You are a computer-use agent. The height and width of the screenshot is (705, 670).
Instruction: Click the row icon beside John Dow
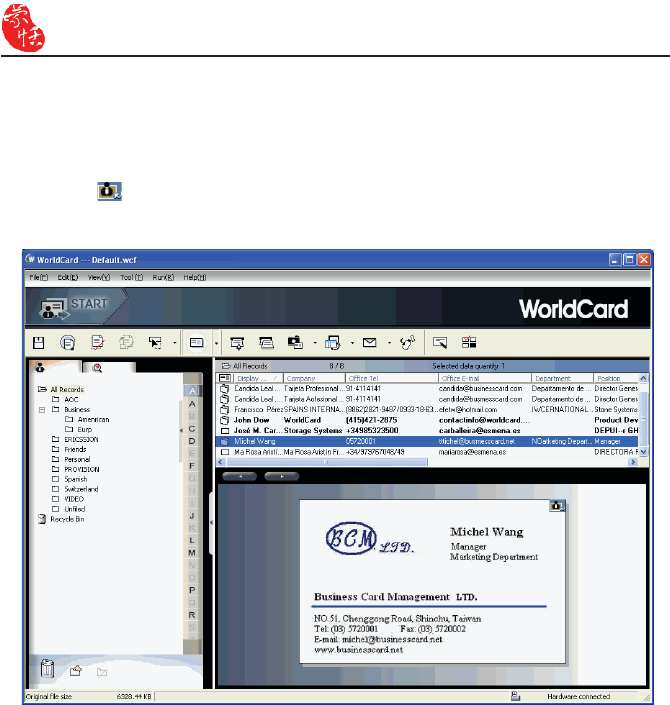[x=225, y=420]
